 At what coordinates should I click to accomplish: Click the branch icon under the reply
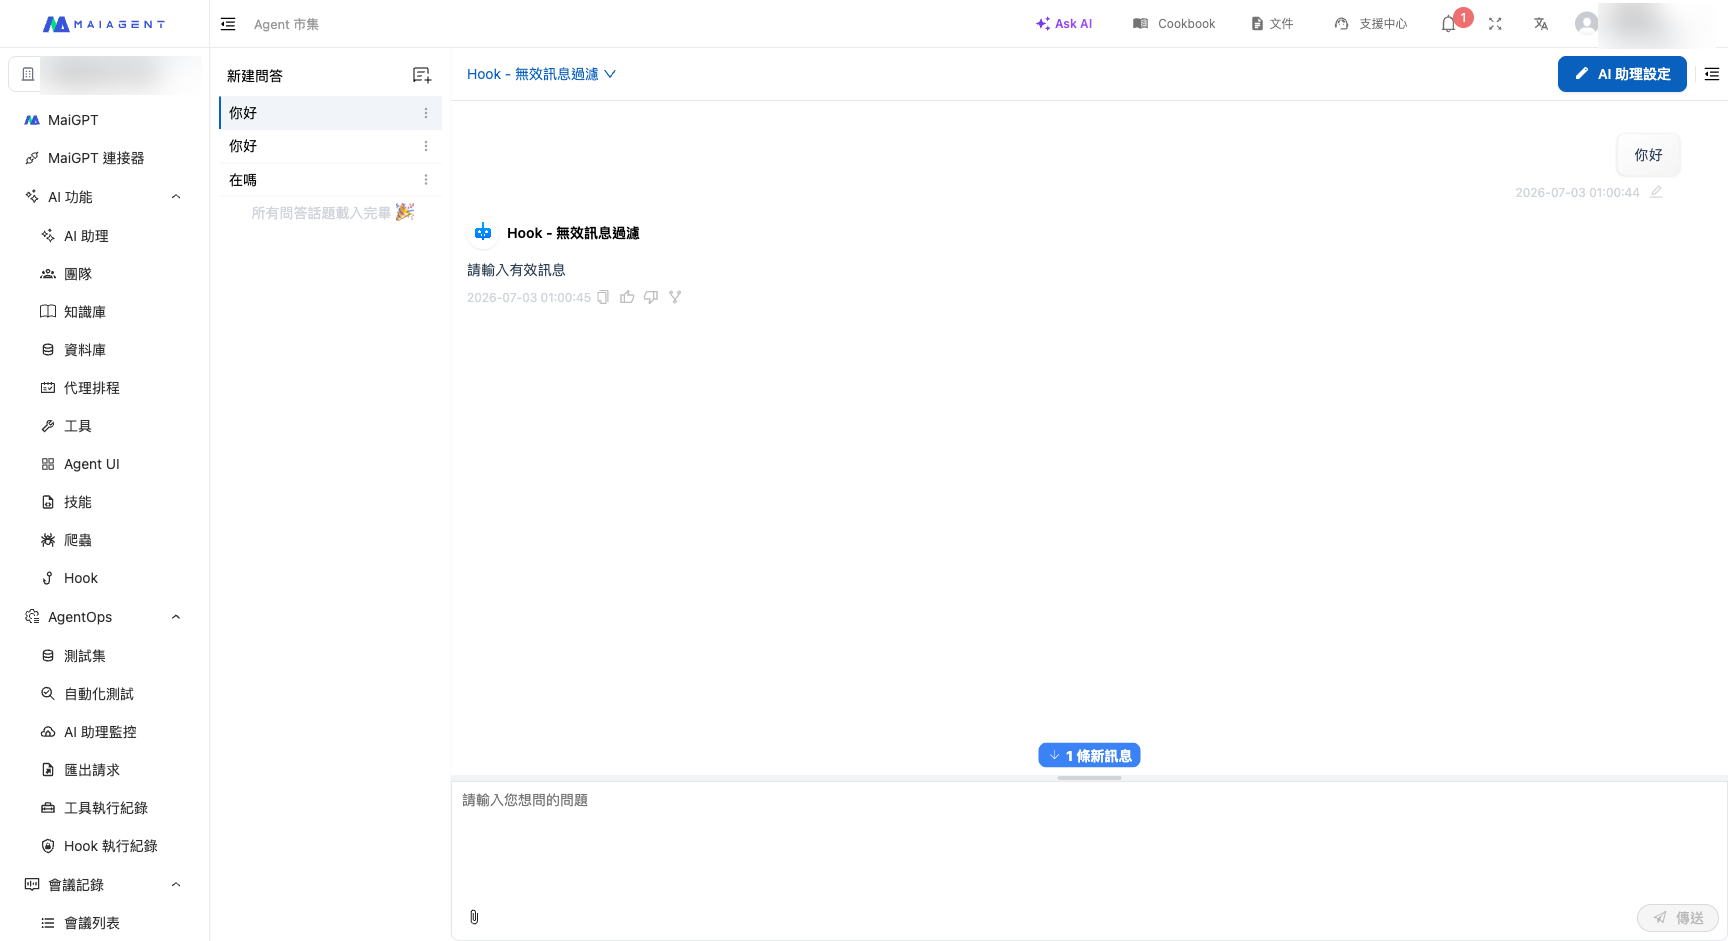point(675,297)
